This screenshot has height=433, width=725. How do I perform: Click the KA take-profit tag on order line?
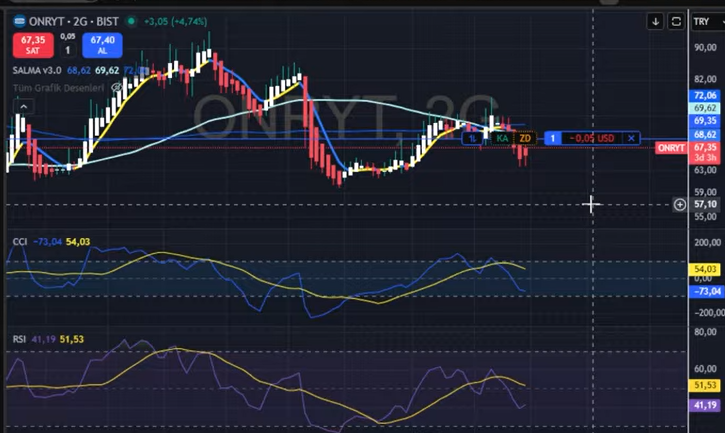pyautogui.click(x=502, y=138)
